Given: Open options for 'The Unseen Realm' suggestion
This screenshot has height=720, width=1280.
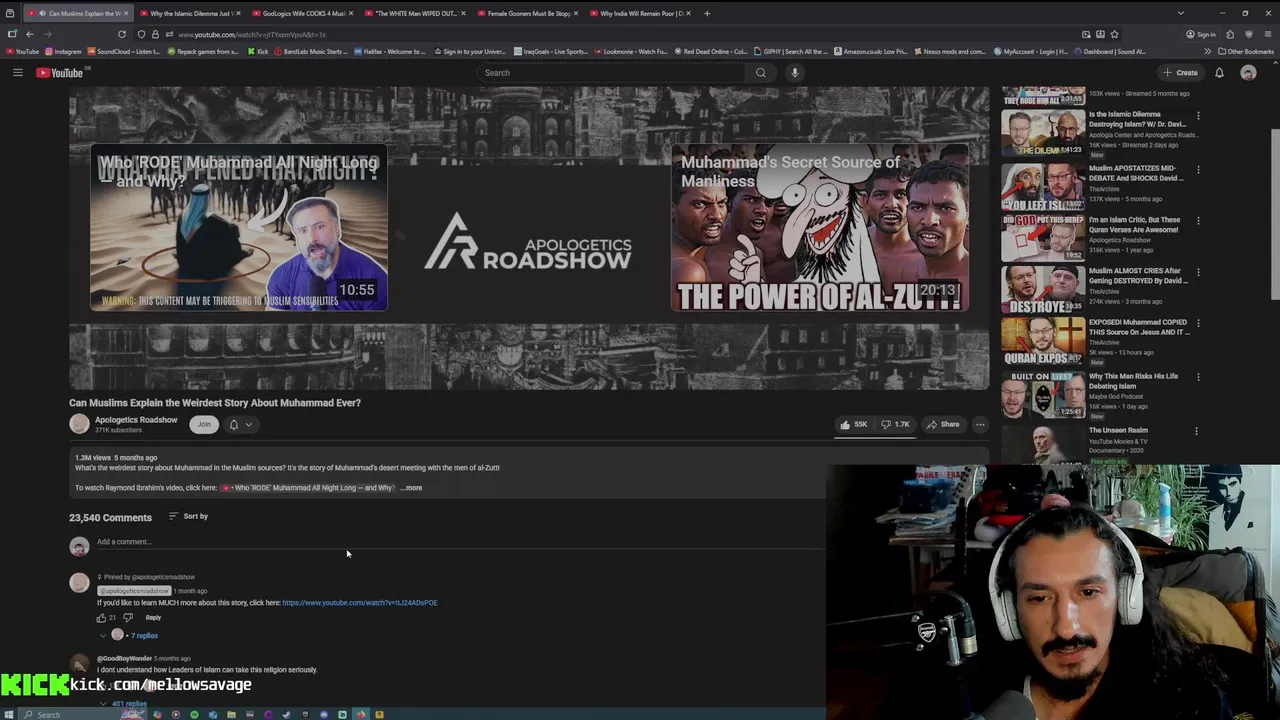Looking at the screenshot, I should click(1198, 431).
